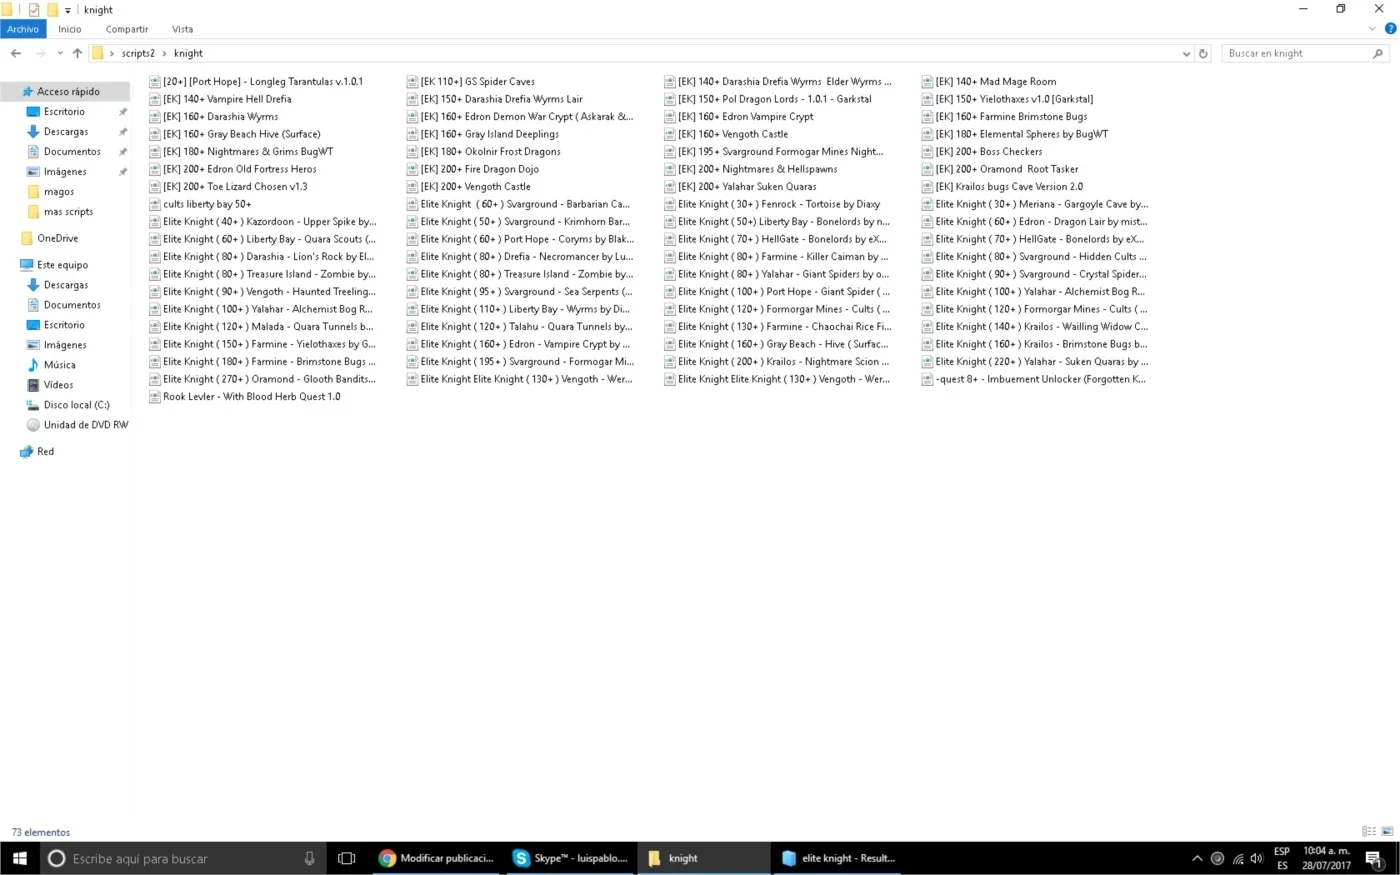Open Task View on taskbar

click(346, 858)
